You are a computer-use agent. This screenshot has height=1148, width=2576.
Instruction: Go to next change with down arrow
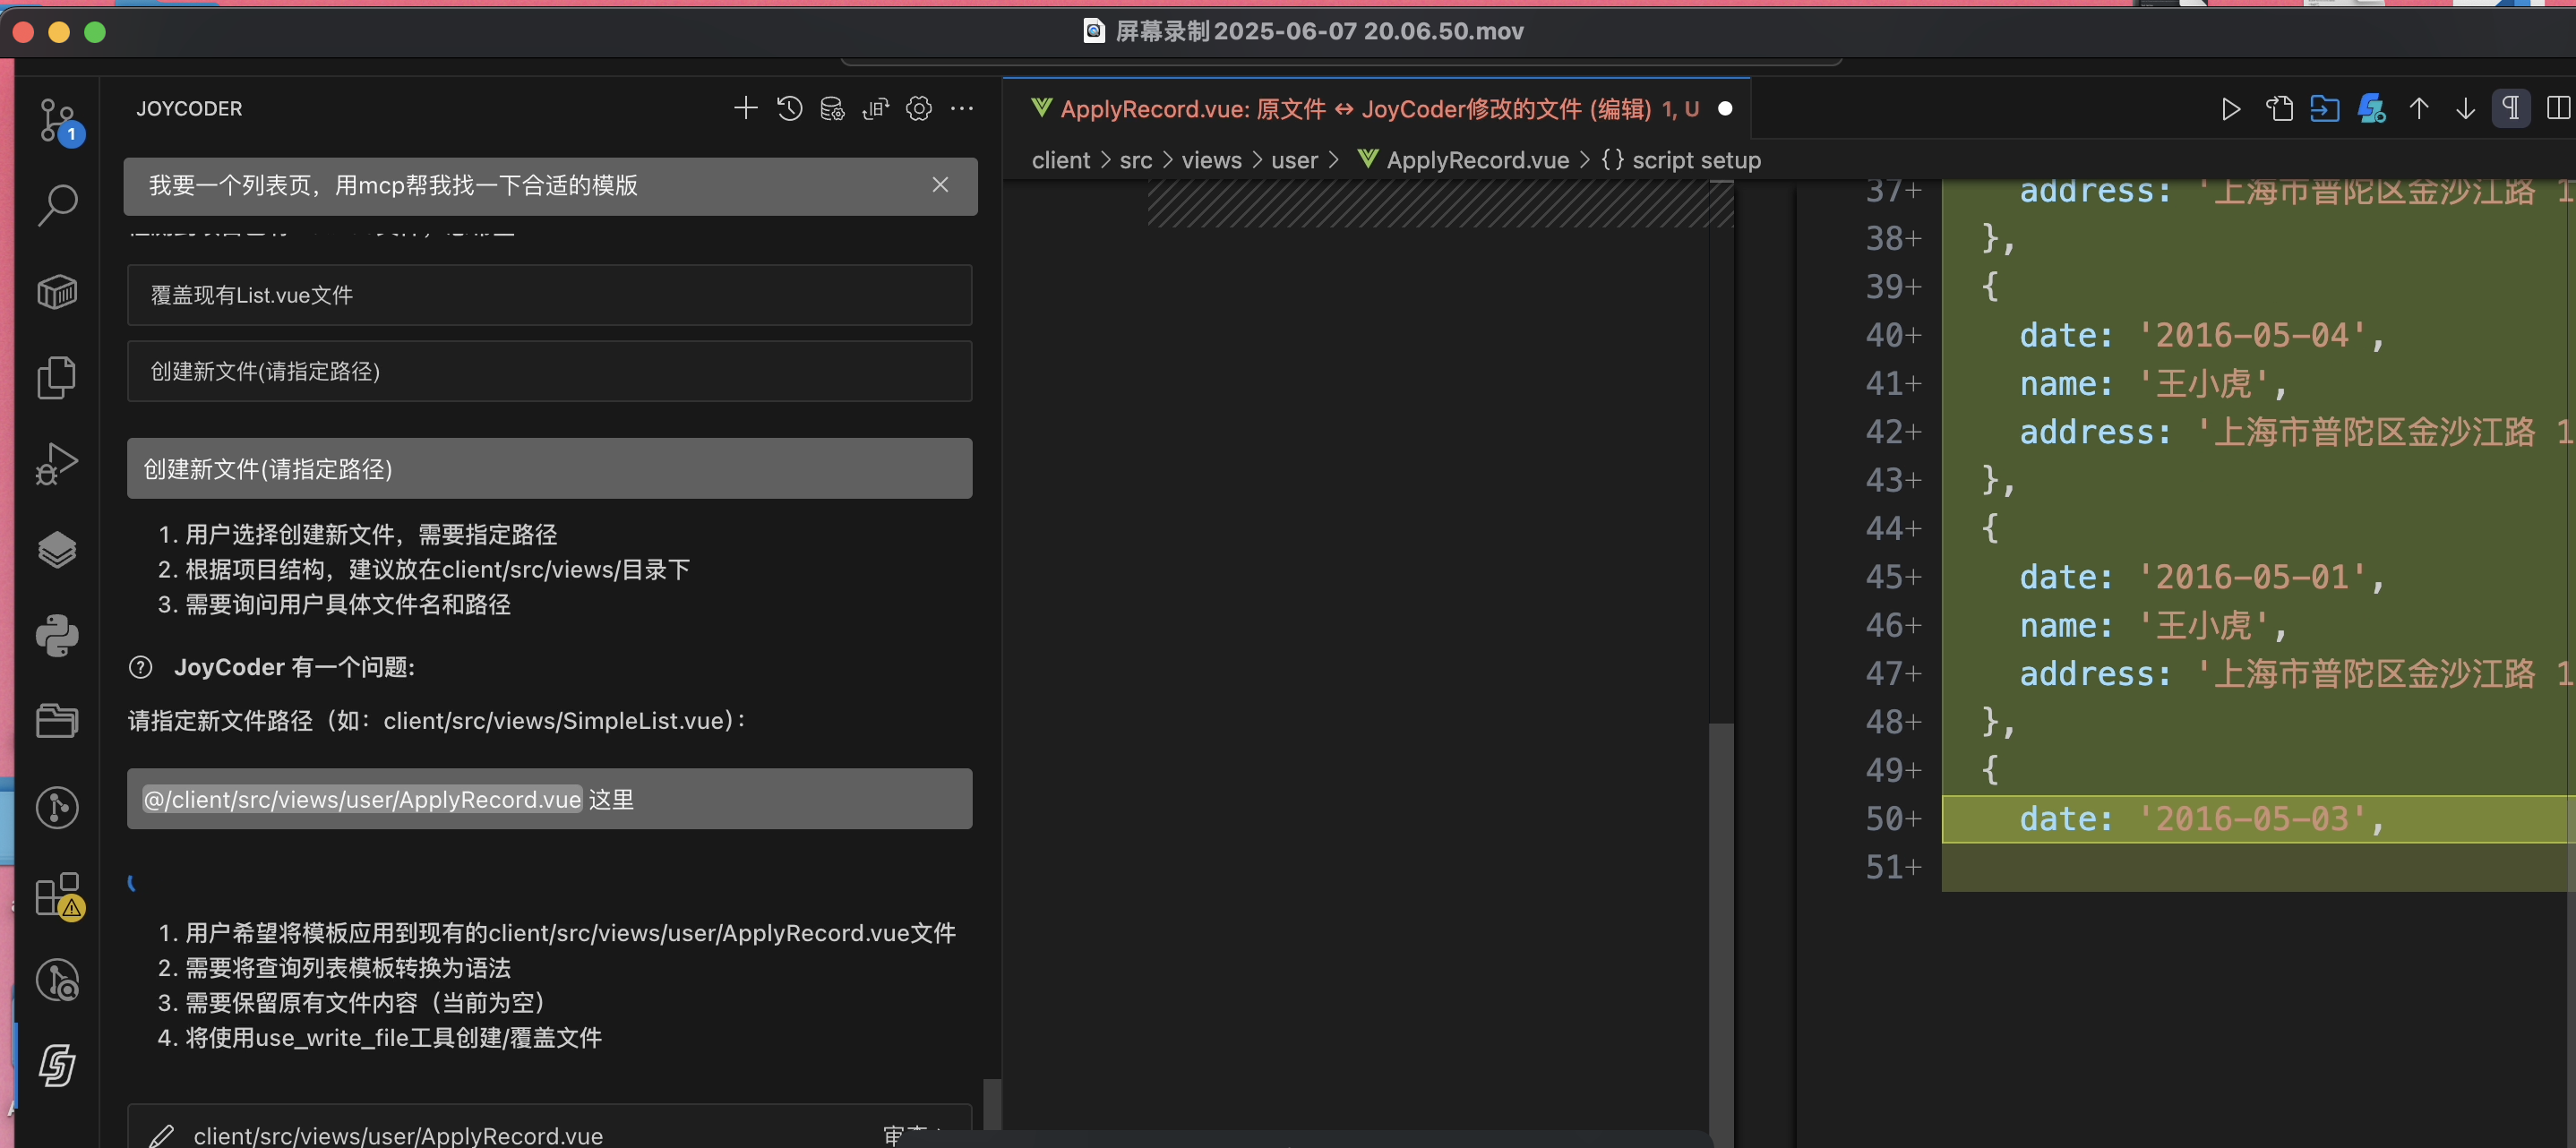(x=2465, y=108)
